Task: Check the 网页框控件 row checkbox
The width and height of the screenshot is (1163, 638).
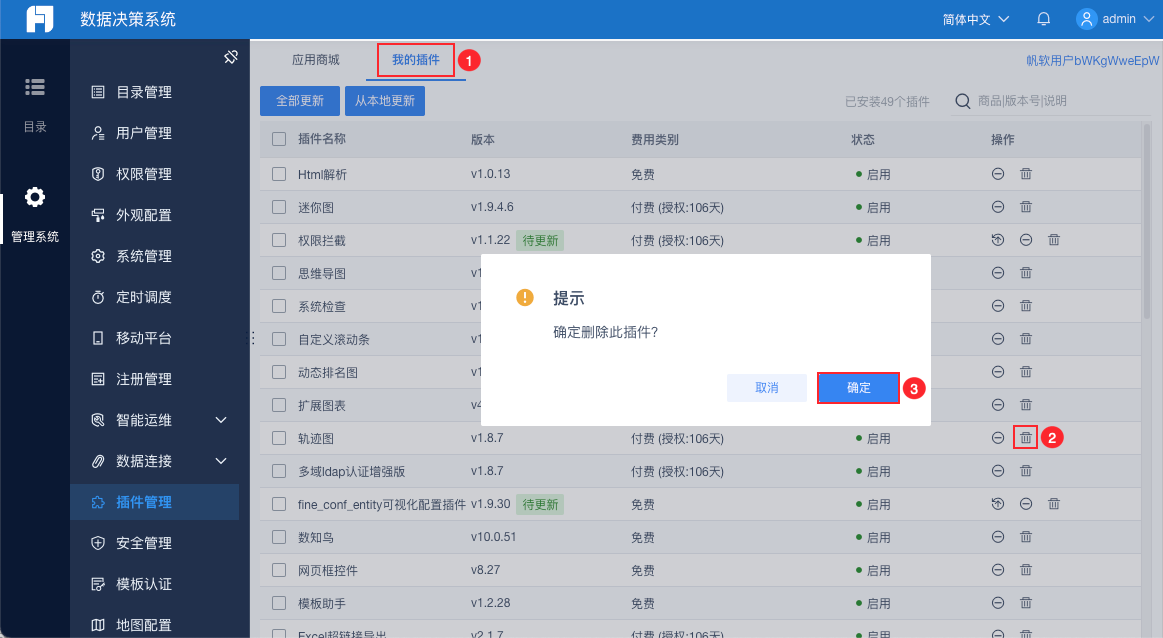Action: tap(279, 570)
